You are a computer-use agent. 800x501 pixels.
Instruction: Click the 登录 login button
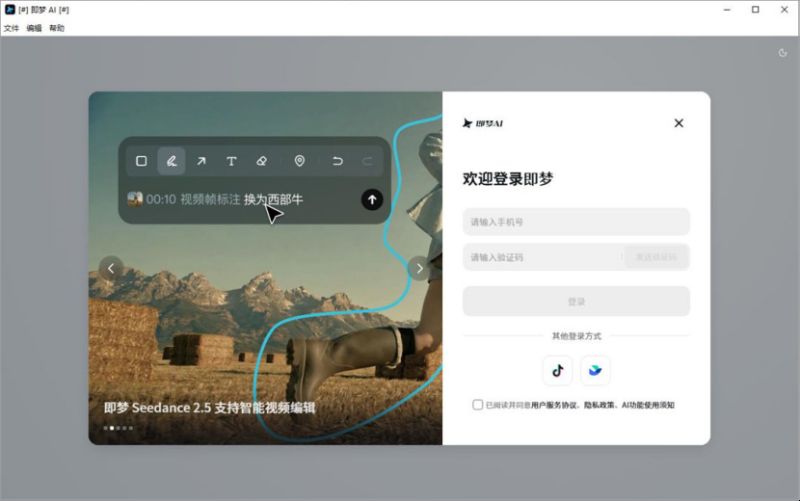coord(576,302)
